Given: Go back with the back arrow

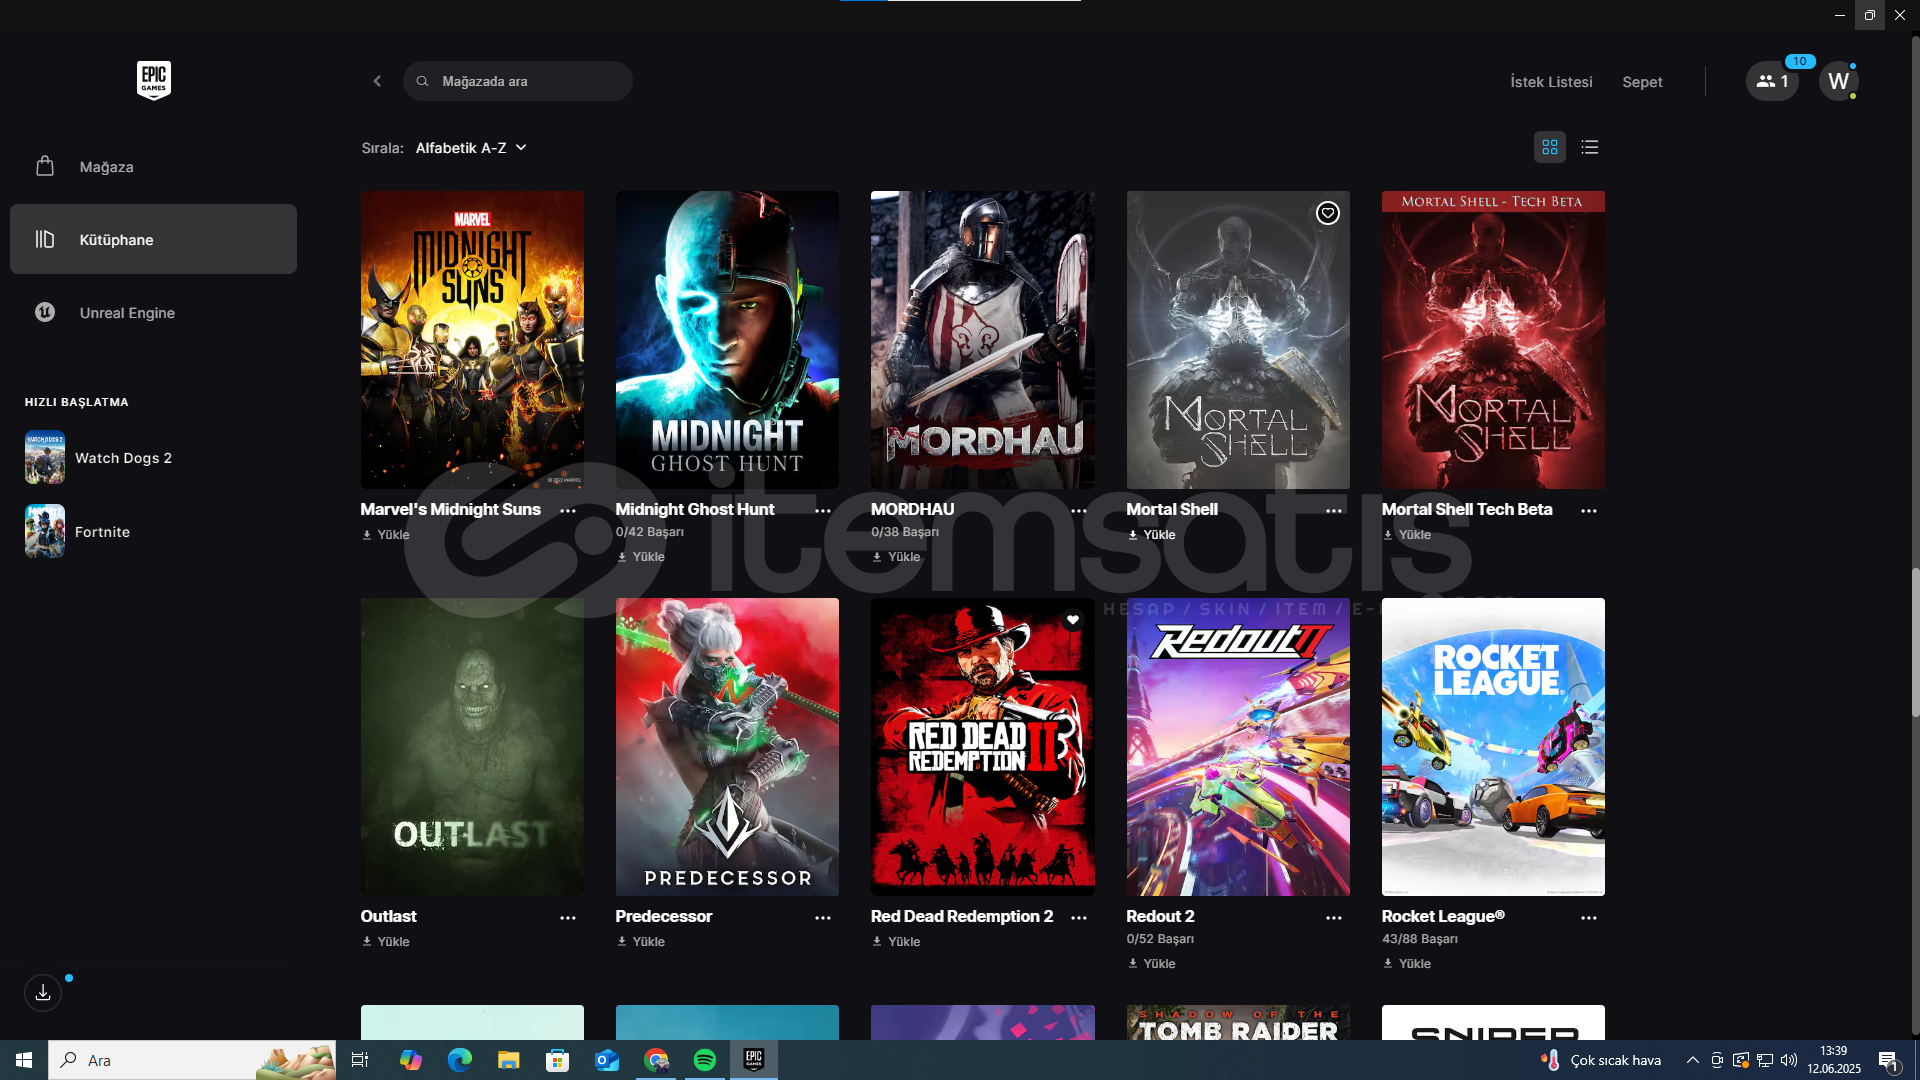Looking at the screenshot, I should [x=377, y=81].
